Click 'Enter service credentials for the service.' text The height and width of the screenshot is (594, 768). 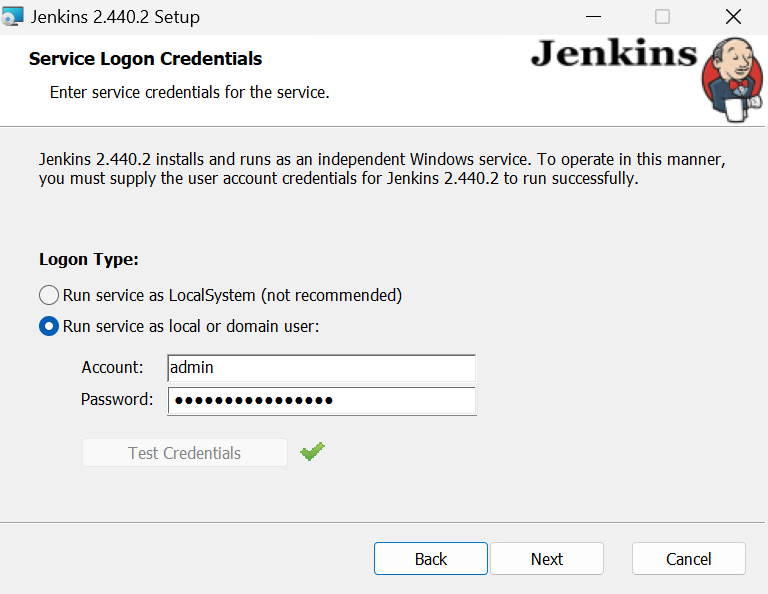click(x=190, y=92)
